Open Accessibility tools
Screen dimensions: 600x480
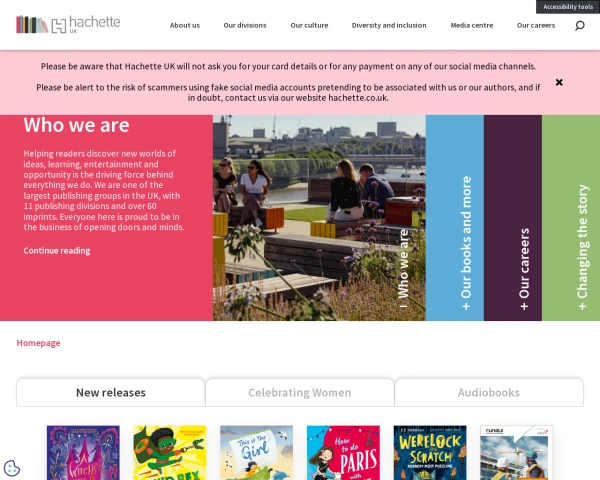click(568, 7)
